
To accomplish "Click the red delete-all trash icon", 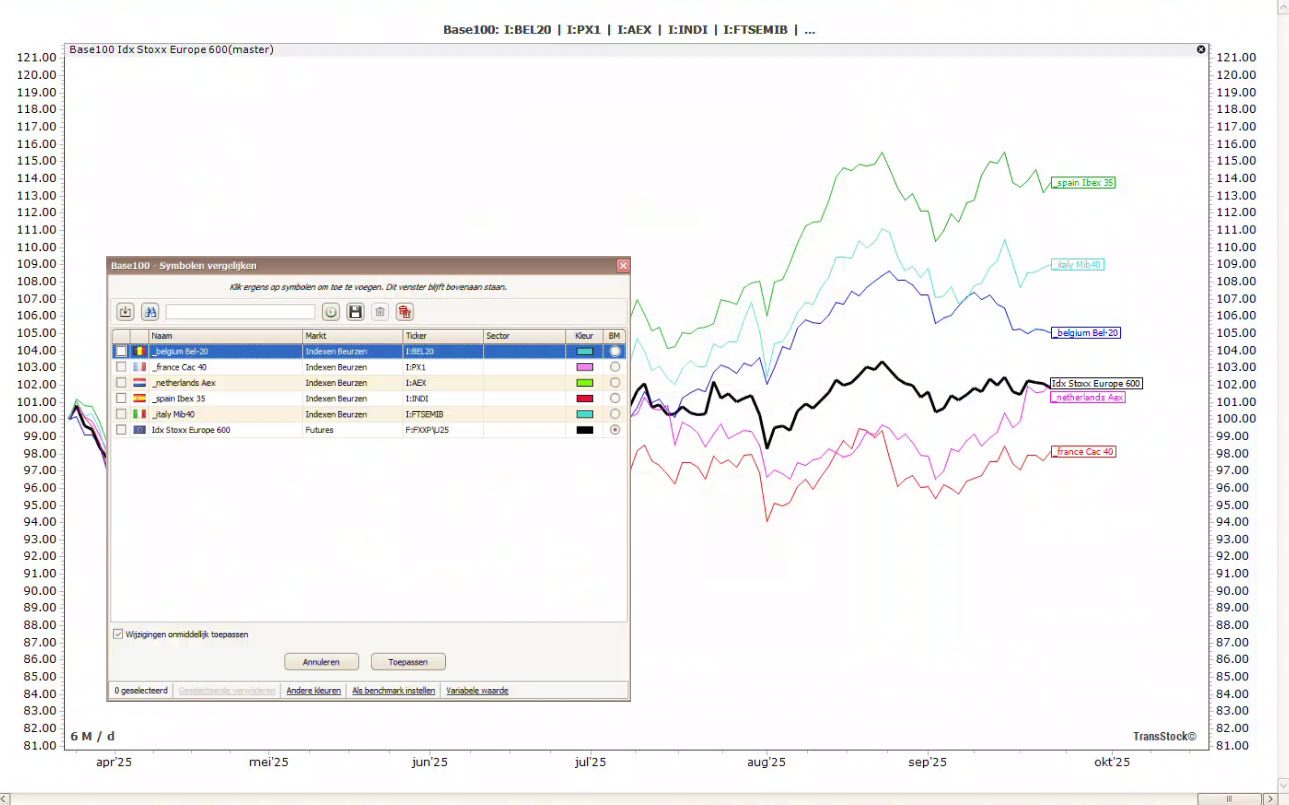I will 404,312.
